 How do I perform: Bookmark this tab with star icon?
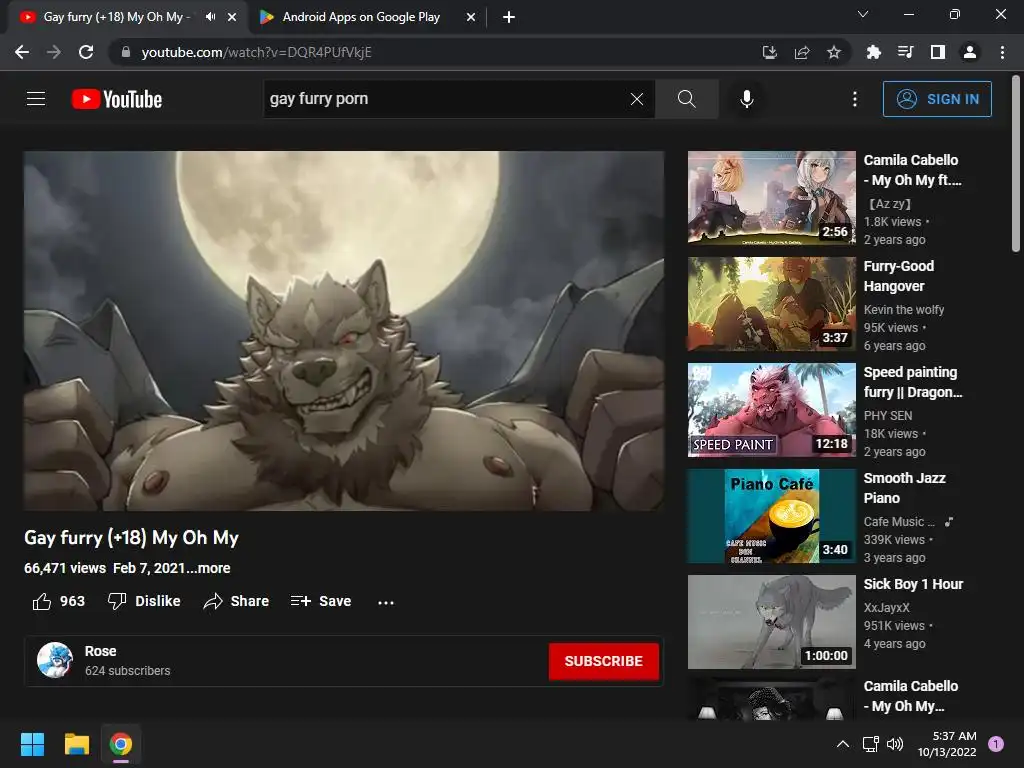click(833, 52)
